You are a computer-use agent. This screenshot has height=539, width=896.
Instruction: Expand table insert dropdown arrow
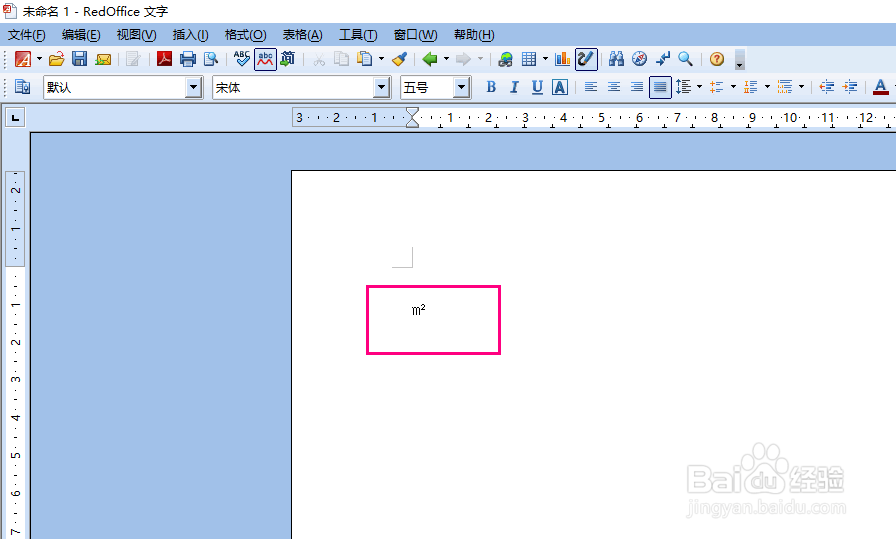[545, 59]
